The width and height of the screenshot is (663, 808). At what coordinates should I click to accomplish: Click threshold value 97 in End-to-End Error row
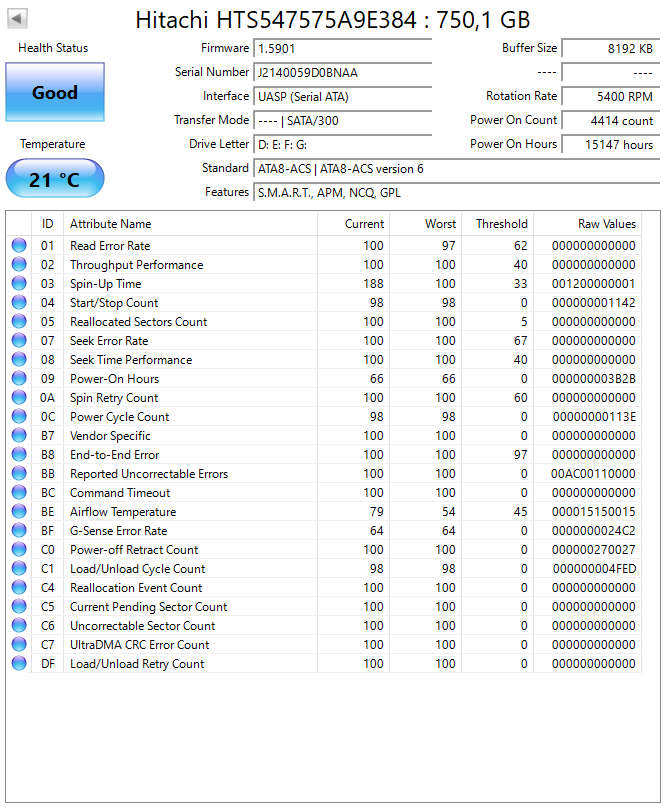pos(520,455)
